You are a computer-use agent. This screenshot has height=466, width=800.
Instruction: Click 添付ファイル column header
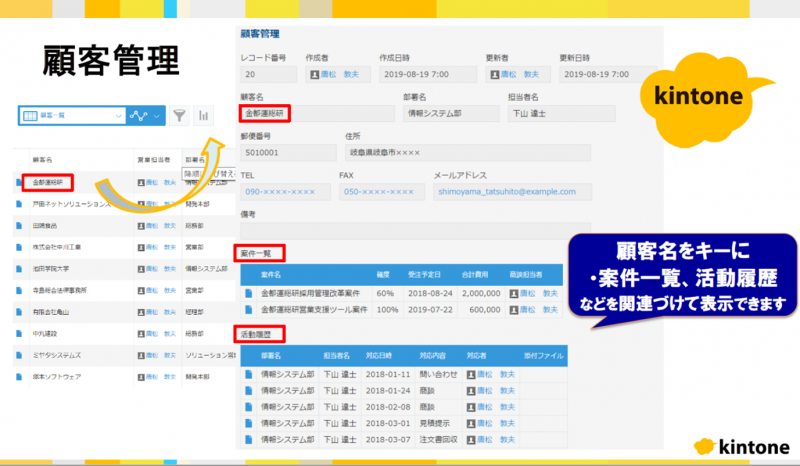click(x=543, y=356)
